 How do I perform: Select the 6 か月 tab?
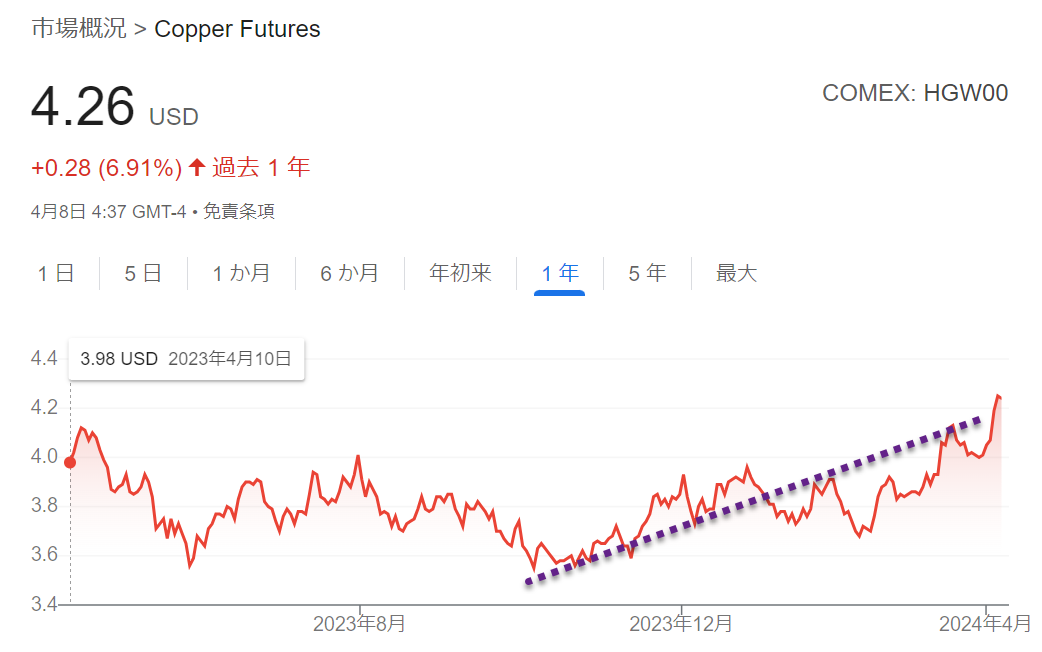(x=350, y=273)
